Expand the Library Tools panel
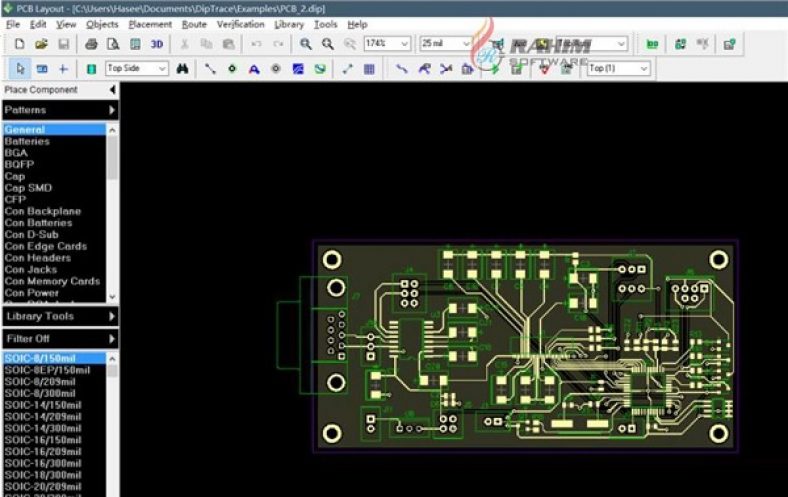The width and height of the screenshot is (788, 497). coord(112,316)
